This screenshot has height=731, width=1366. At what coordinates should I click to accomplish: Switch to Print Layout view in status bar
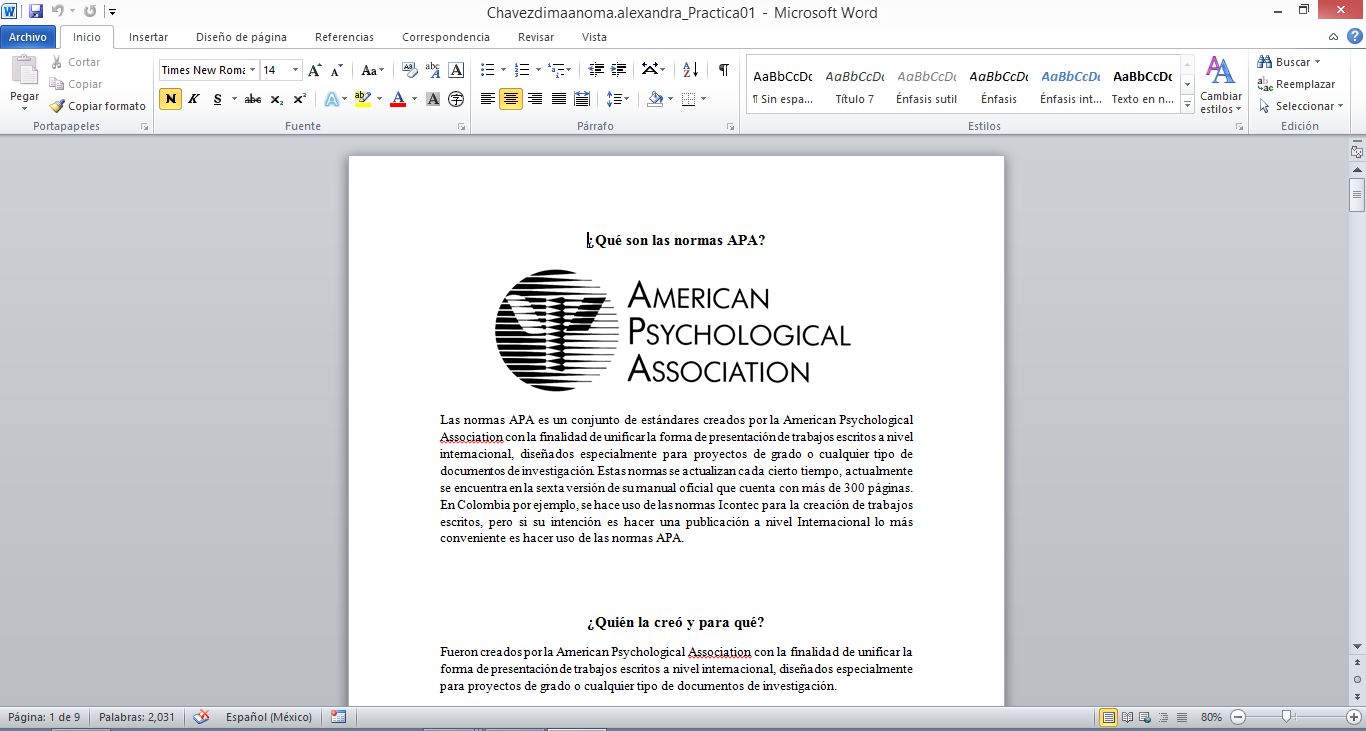[1109, 717]
